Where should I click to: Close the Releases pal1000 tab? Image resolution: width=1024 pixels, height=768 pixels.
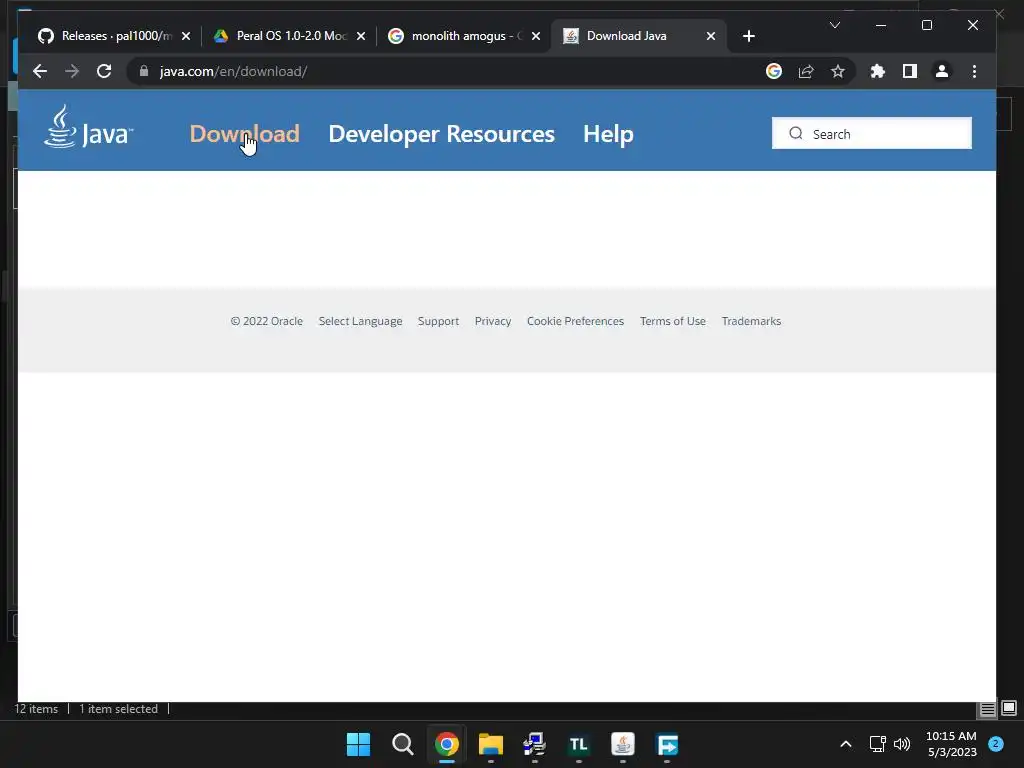coord(186,36)
